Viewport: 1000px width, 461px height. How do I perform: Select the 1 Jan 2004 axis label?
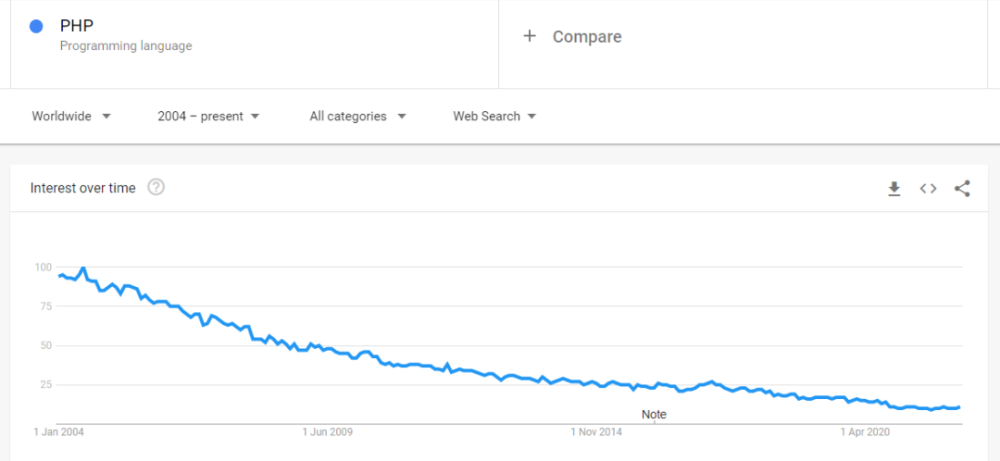[x=59, y=432]
